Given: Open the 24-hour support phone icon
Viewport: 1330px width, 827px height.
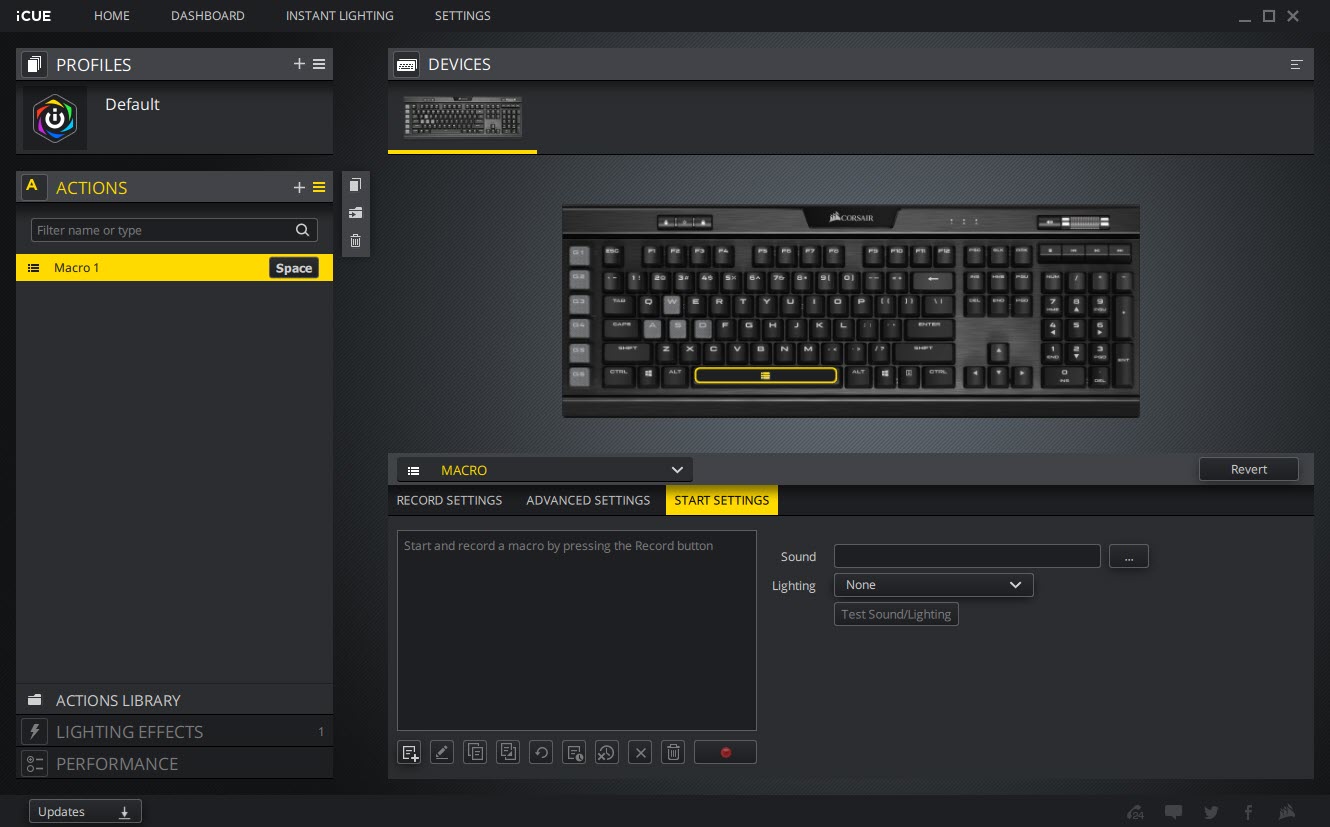Looking at the screenshot, I should point(1134,812).
